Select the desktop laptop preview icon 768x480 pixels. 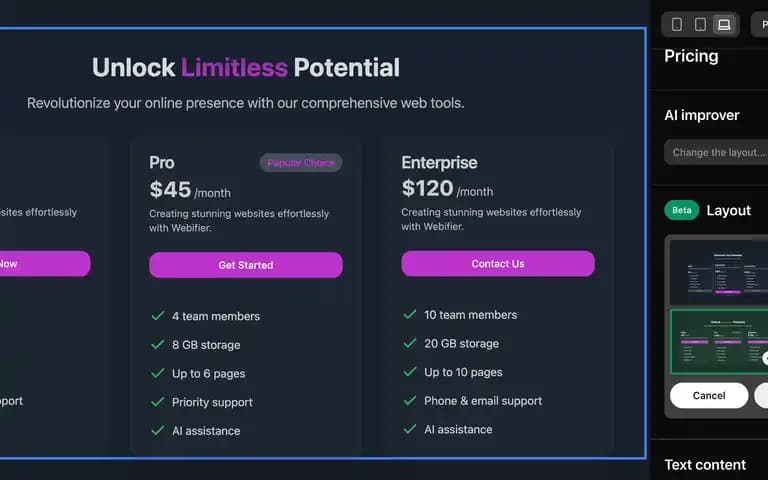pyautogui.click(x=724, y=24)
